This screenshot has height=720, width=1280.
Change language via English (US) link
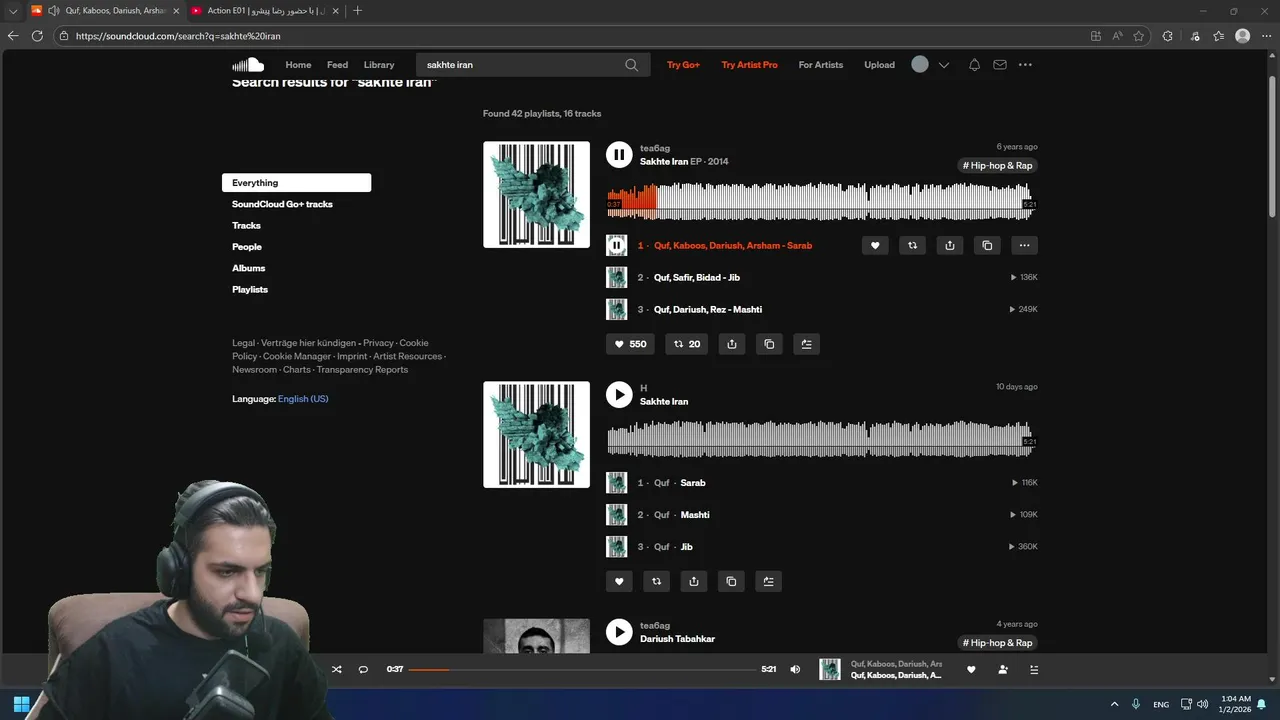click(x=303, y=399)
